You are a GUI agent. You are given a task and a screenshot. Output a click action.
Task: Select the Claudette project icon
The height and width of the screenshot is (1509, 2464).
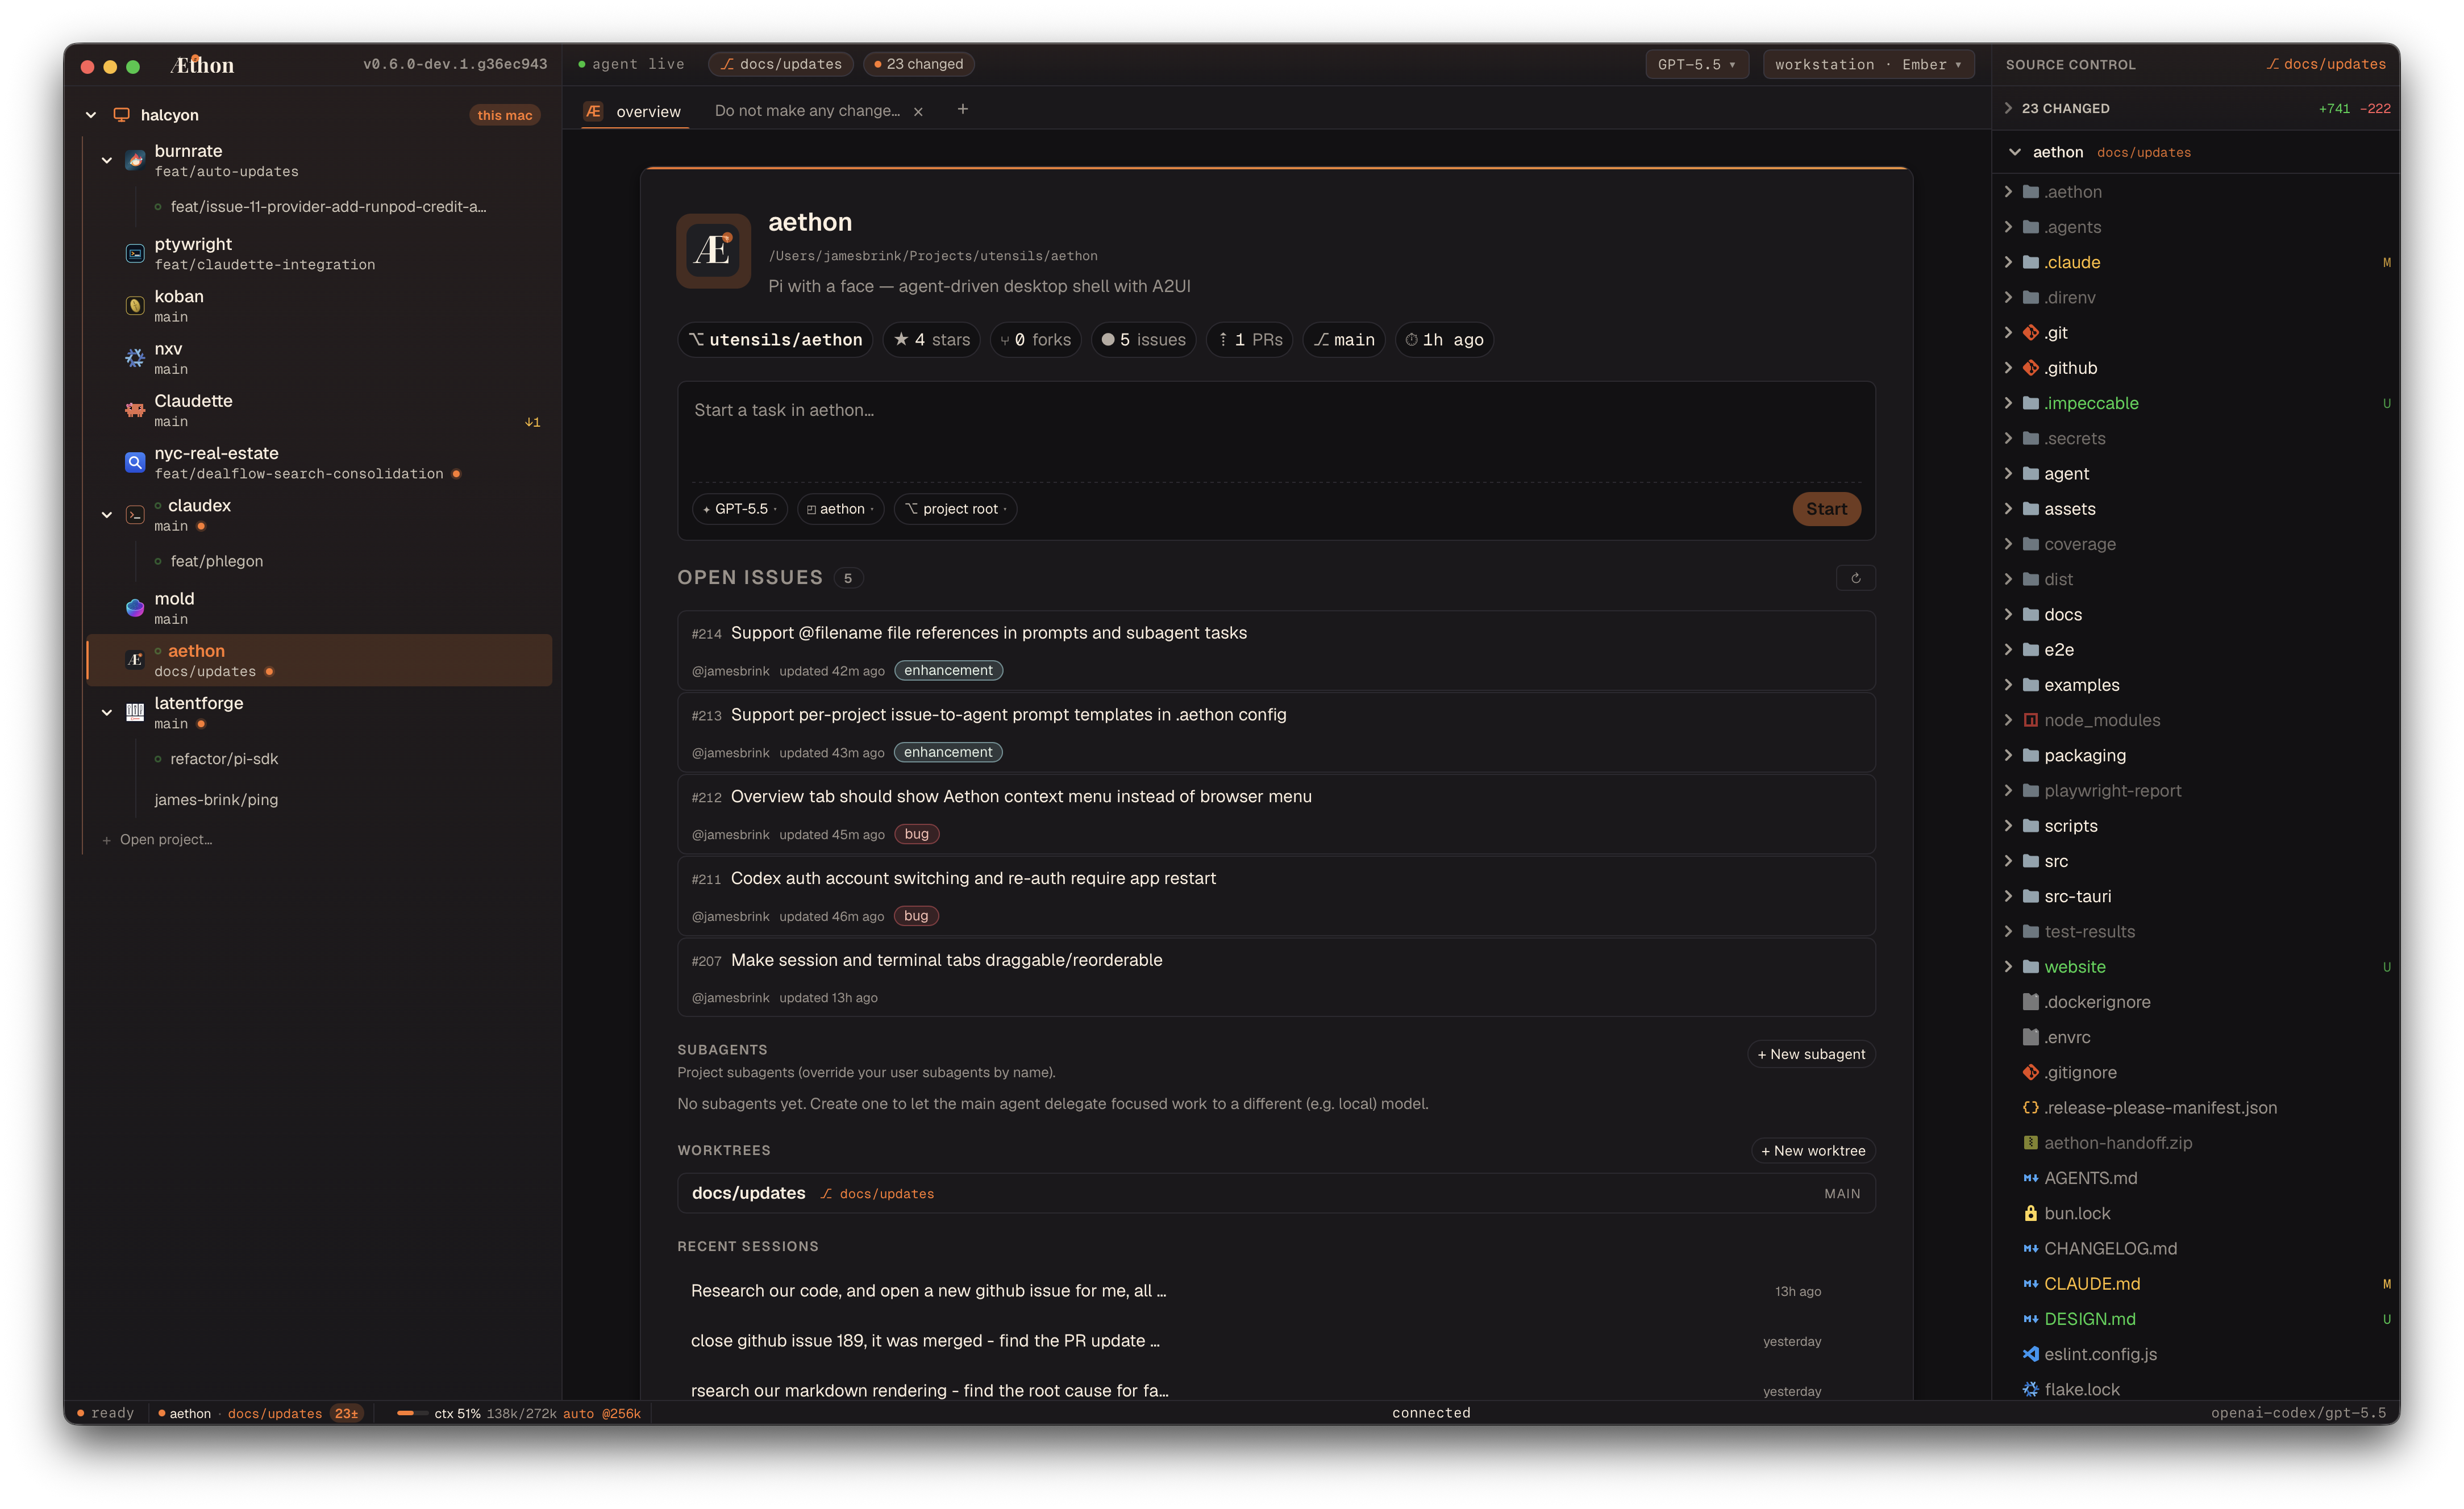(135, 410)
